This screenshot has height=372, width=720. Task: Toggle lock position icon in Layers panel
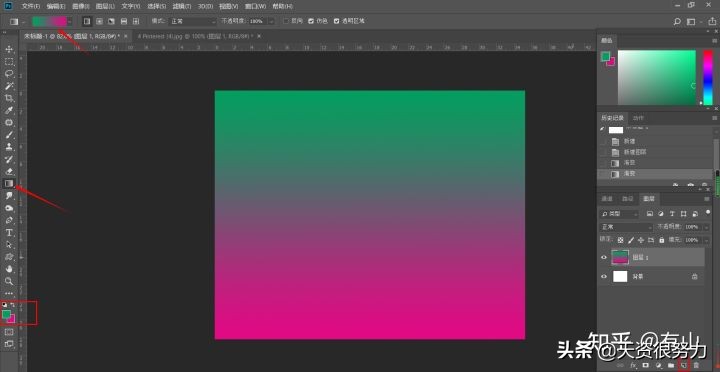(641, 240)
